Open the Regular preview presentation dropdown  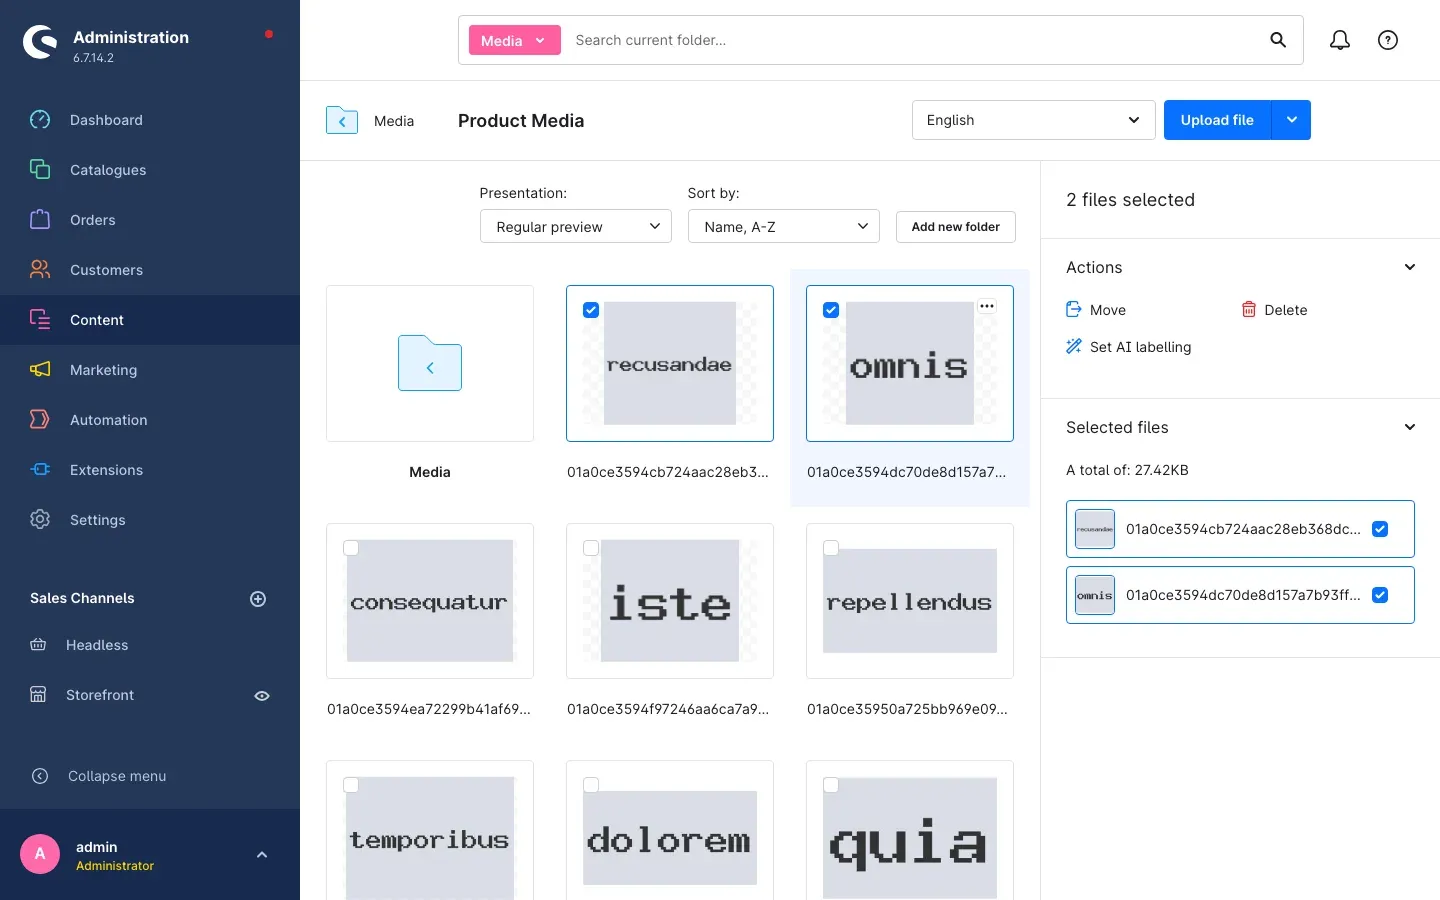(x=576, y=226)
